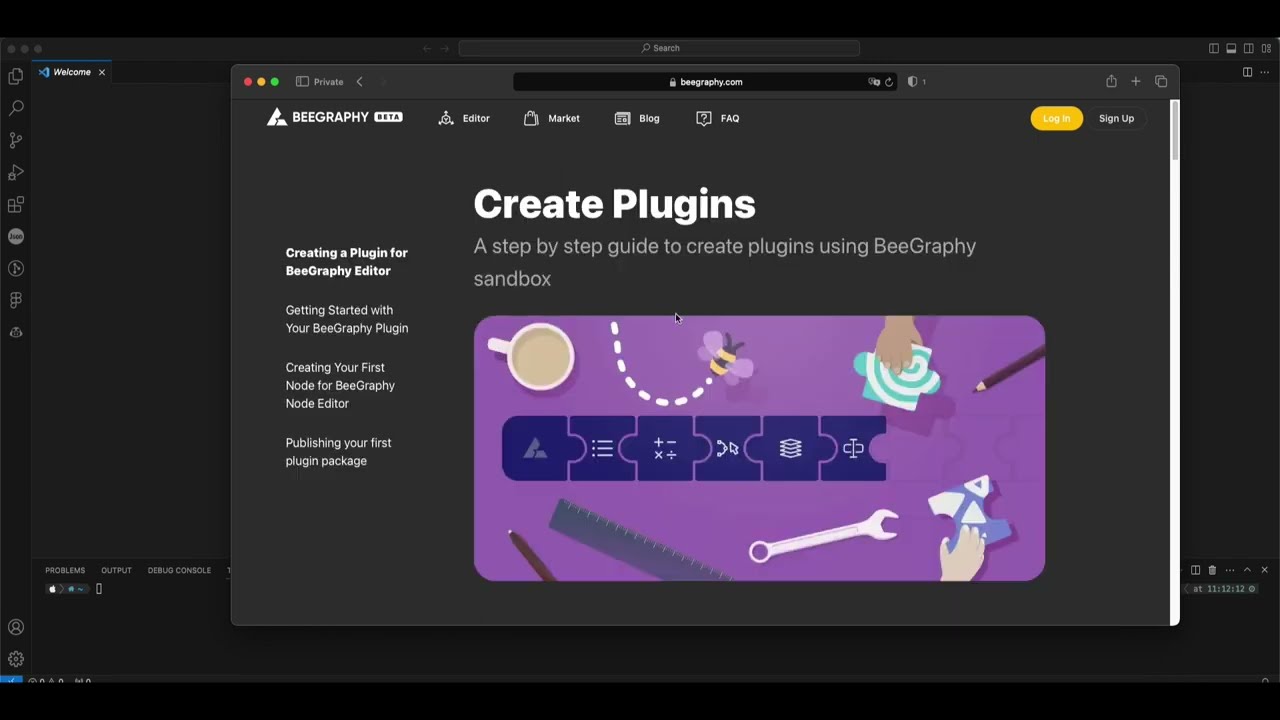Open a new Safari tab with plus icon
Viewport: 1280px width, 720px height.
coord(1136,82)
